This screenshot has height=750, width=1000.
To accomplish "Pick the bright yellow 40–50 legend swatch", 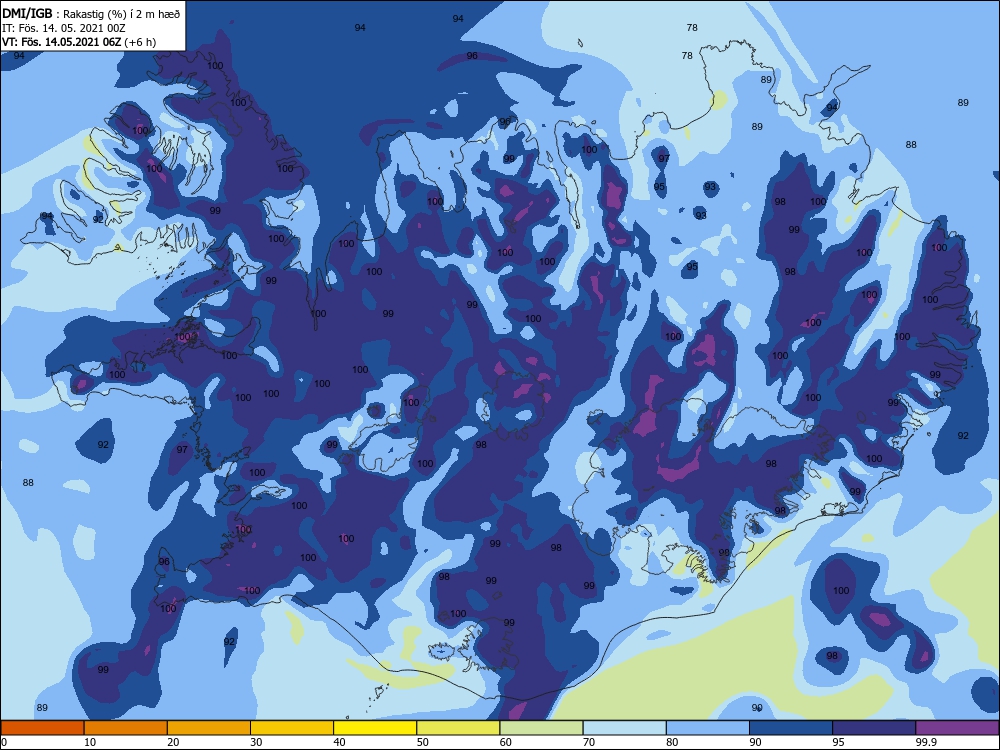I will tap(375, 728).
